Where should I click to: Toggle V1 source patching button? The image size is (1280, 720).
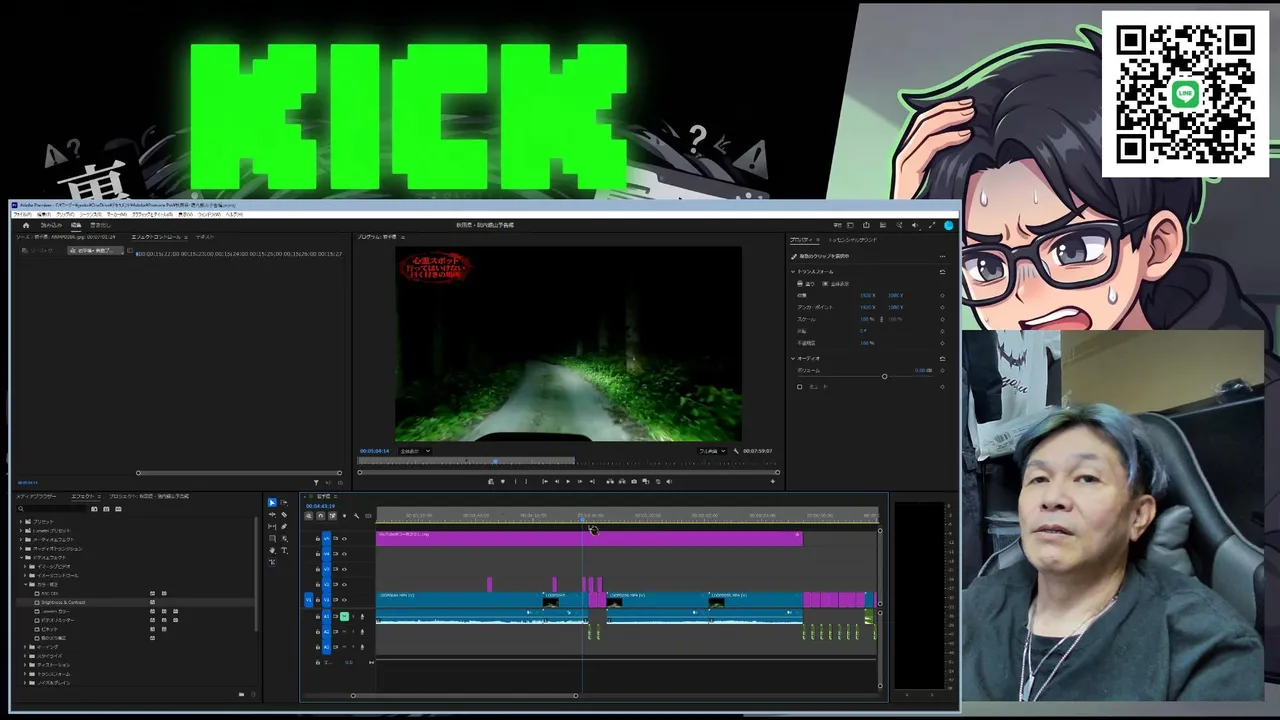click(308, 600)
